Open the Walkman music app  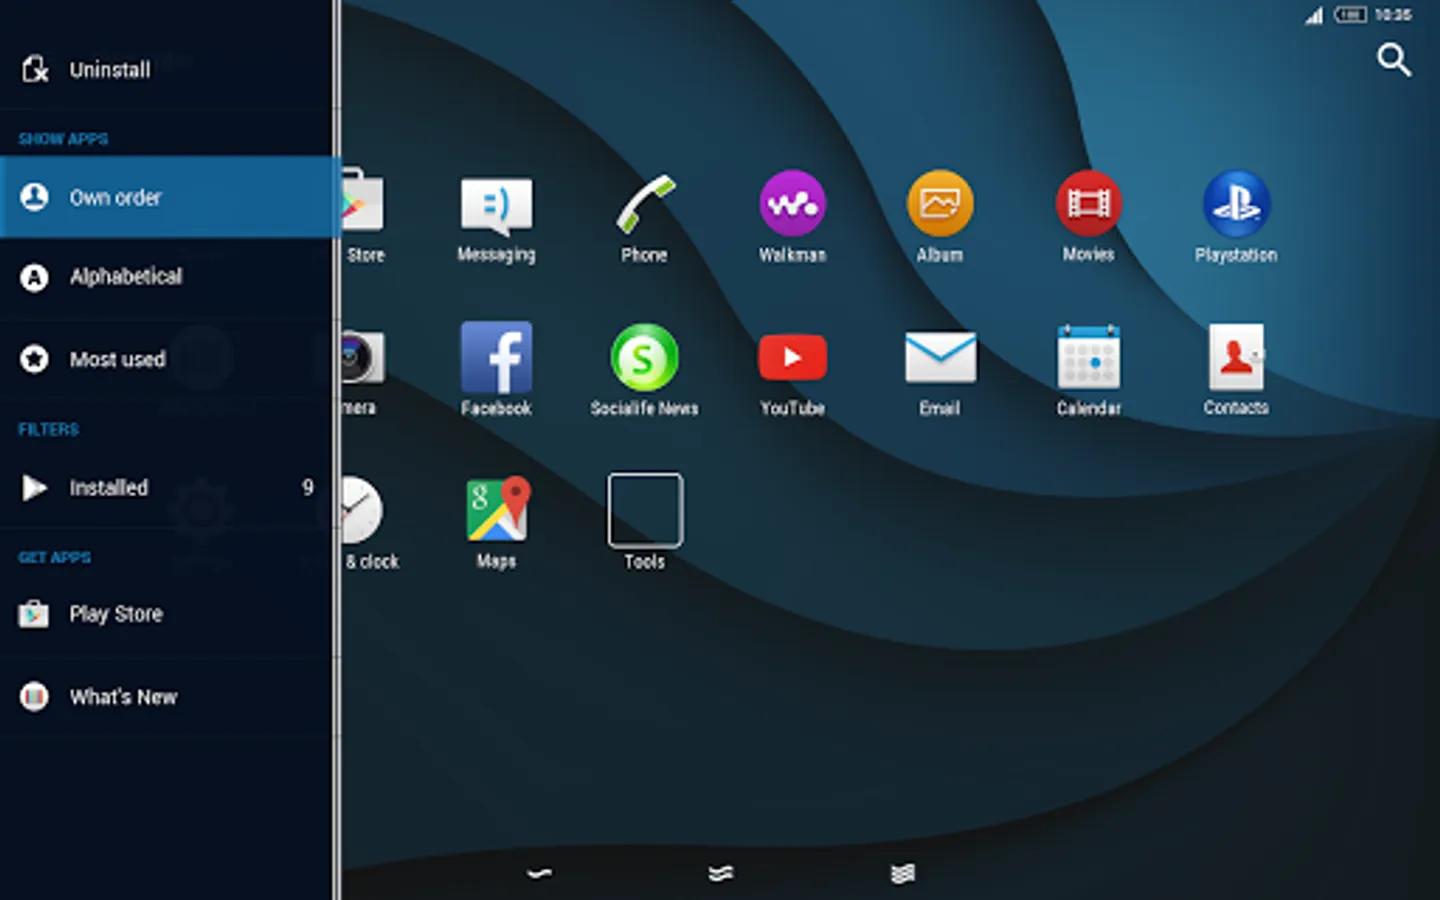coord(792,219)
